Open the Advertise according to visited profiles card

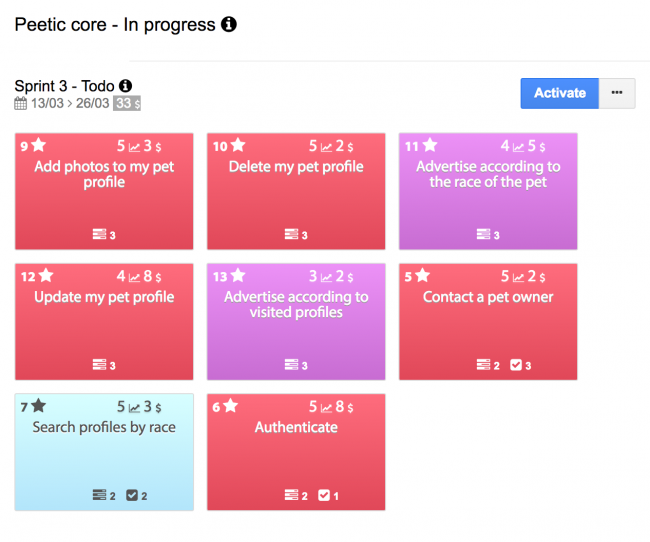pos(296,321)
